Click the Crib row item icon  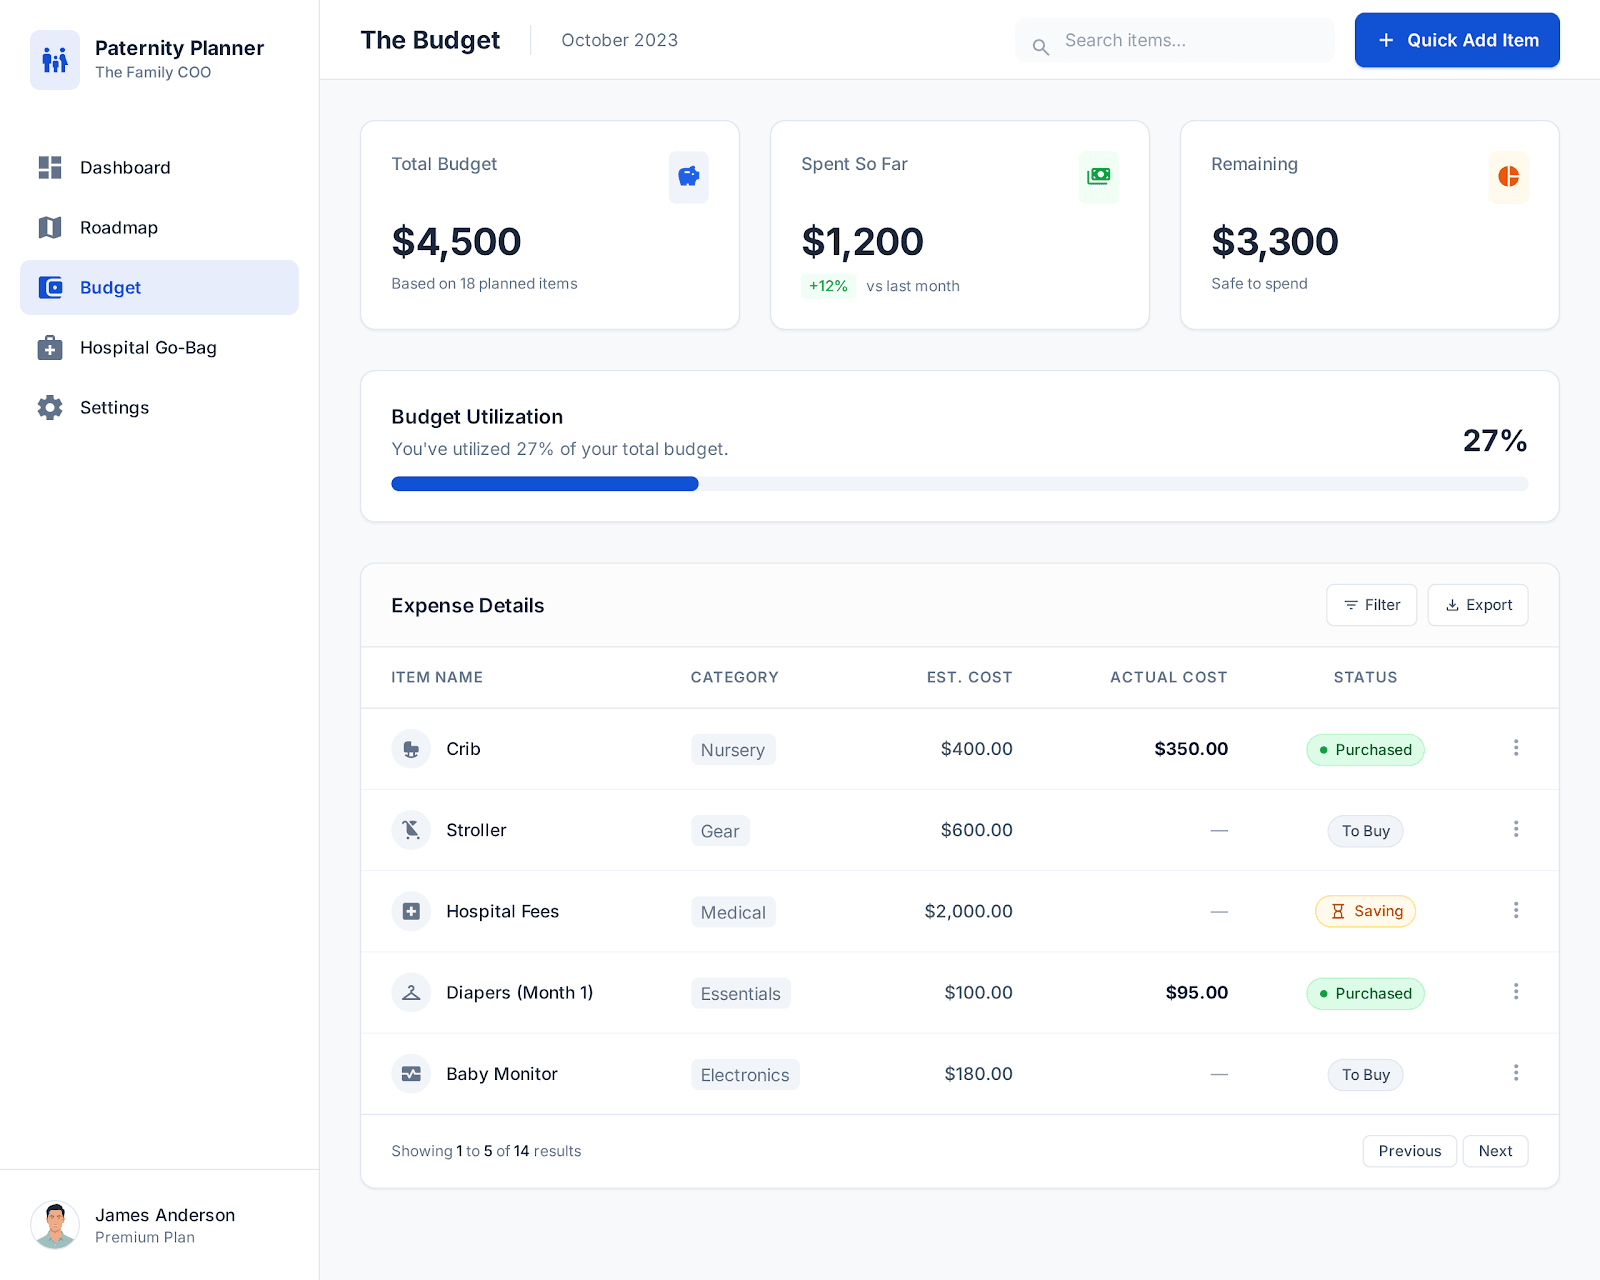pyautogui.click(x=411, y=749)
